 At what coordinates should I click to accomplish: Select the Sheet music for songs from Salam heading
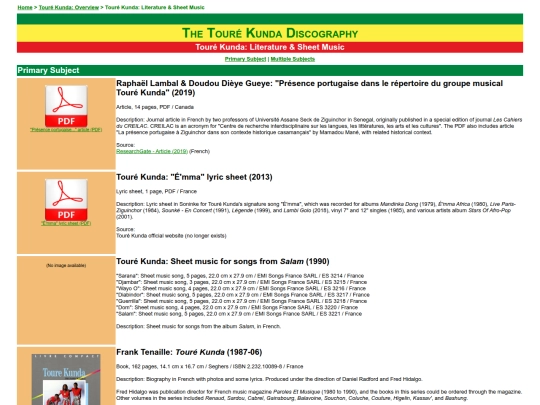223,261
